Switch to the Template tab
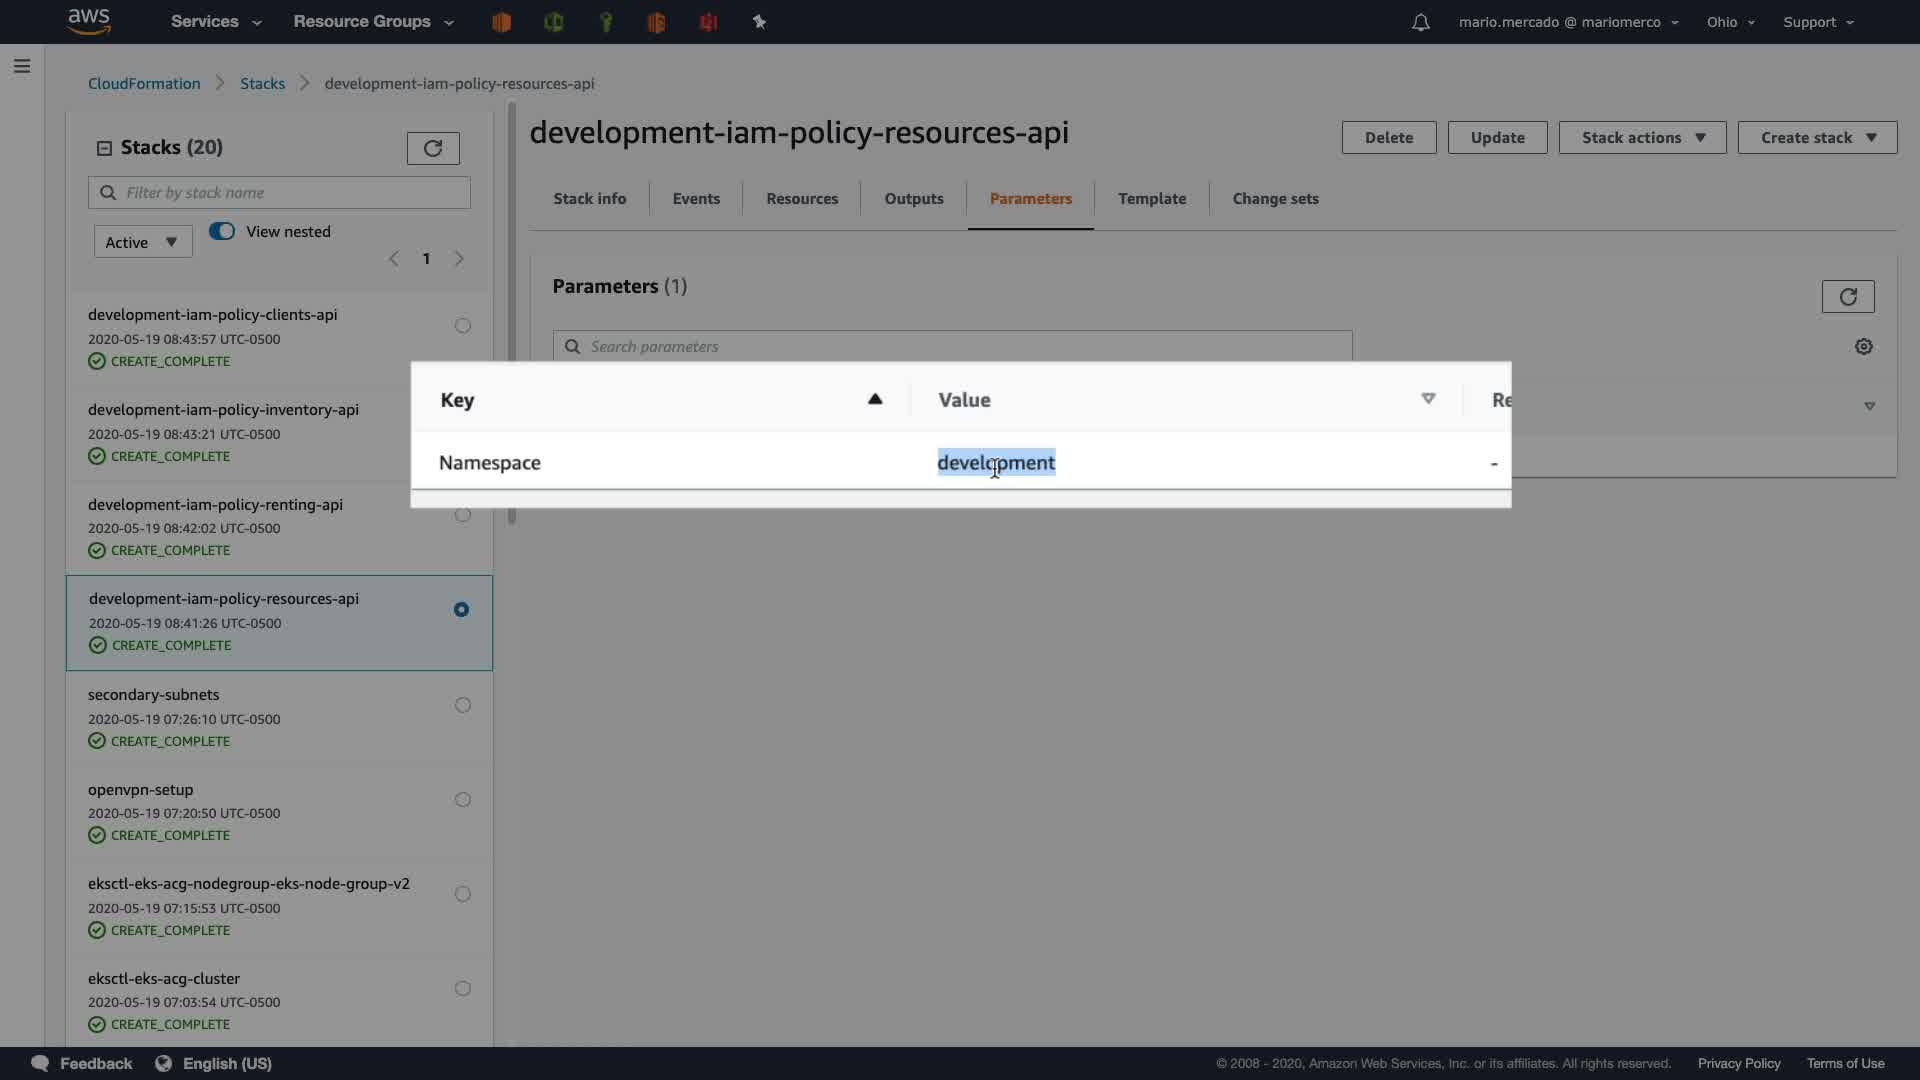The width and height of the screenshot is (1920, 1080). point(1151,199)
